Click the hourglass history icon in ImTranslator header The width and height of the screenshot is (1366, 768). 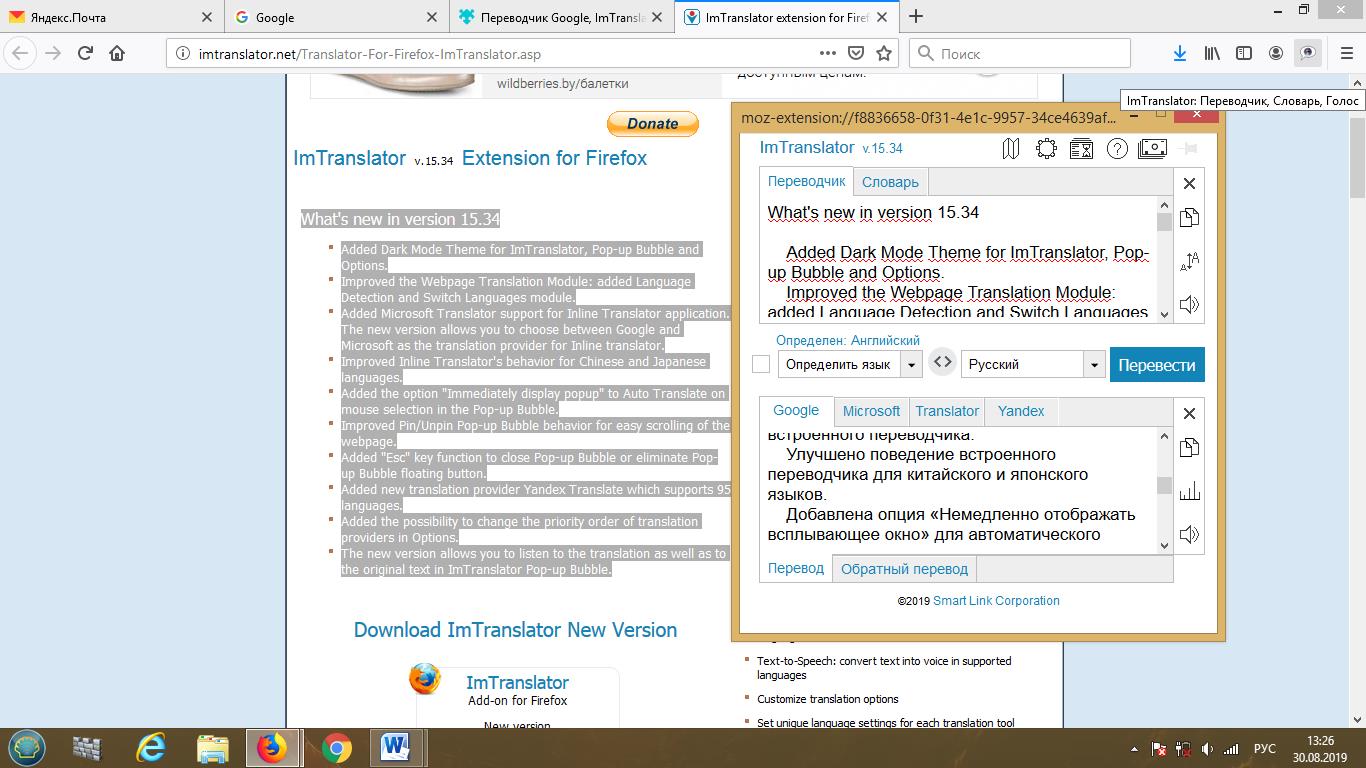1081,149
